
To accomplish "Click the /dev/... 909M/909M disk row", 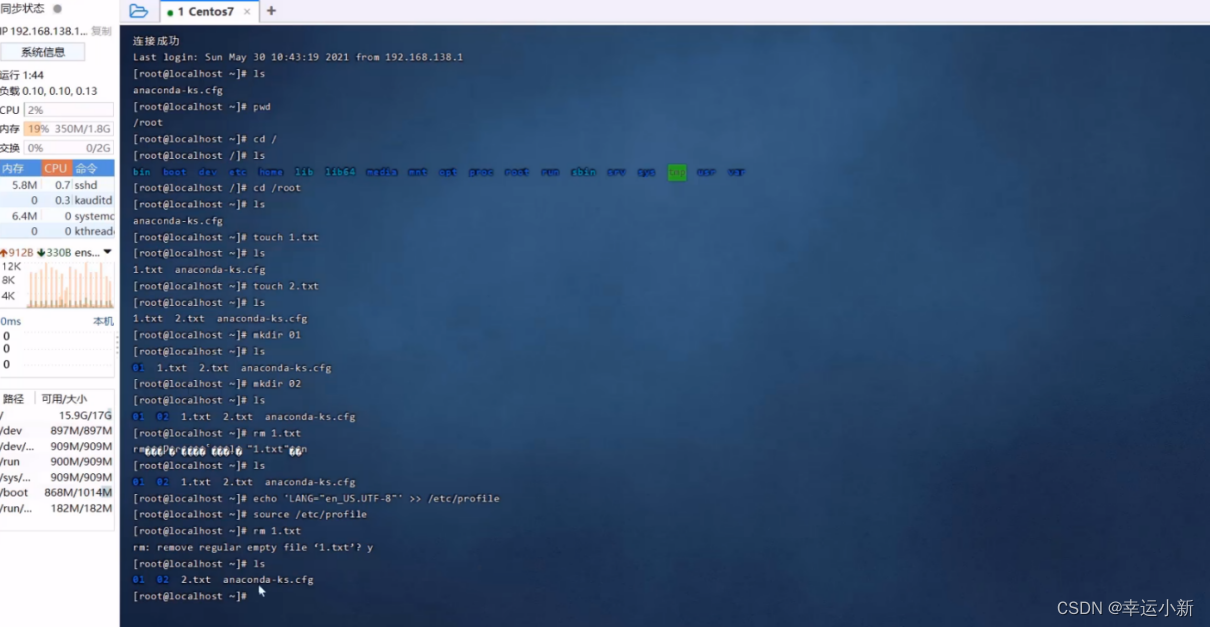I will click(x=57, y=446).
